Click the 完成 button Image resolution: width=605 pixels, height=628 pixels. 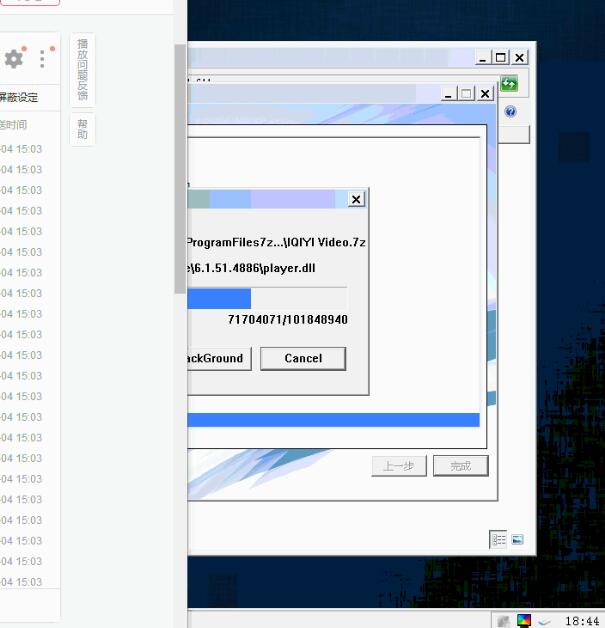coord(460,466)
